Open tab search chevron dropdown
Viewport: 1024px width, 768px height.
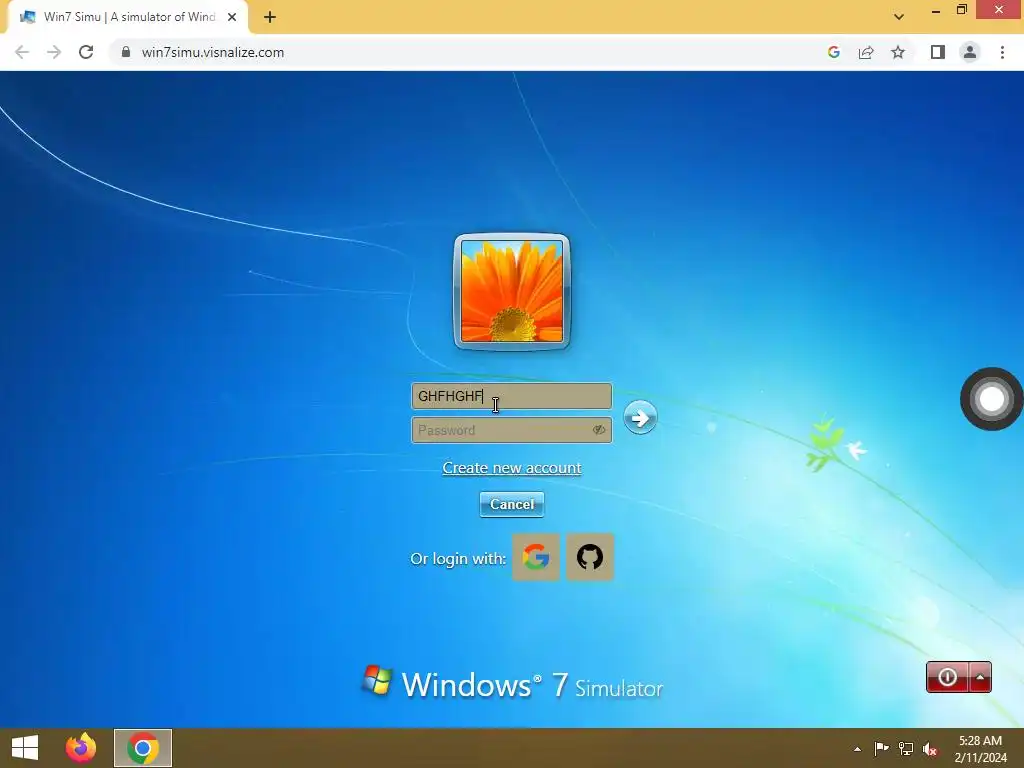pyautogui.click(x=899, y=17)
